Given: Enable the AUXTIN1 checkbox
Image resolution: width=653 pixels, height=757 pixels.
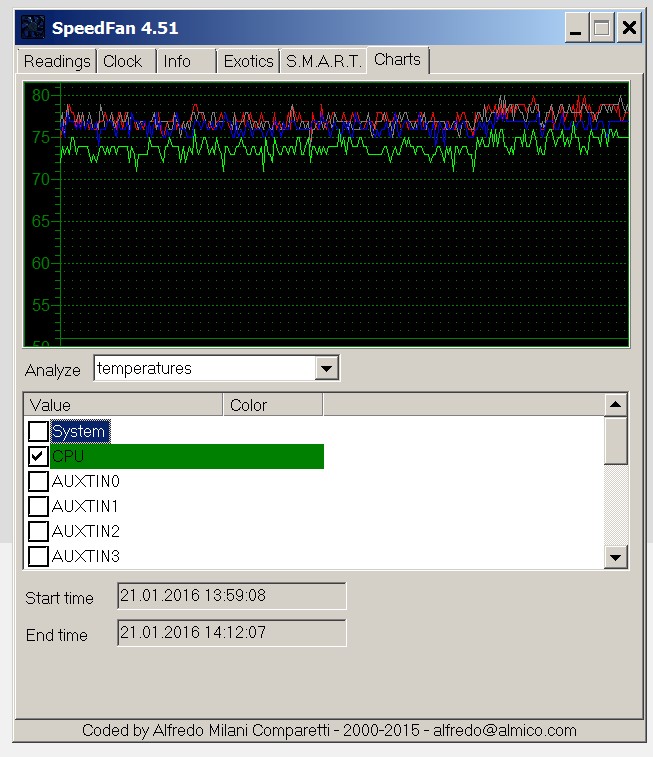Looking at the screenshot, I should point(38,506).
